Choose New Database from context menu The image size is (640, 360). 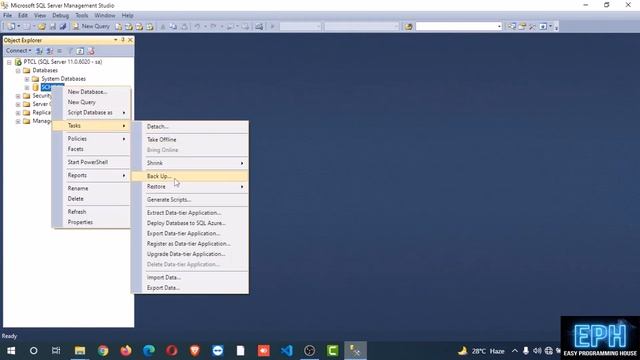pos(91,92)
